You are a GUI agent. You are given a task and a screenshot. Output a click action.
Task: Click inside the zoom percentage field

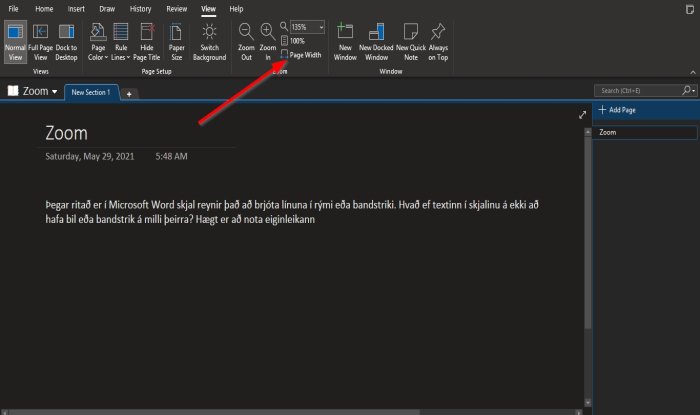click(304, 27)
